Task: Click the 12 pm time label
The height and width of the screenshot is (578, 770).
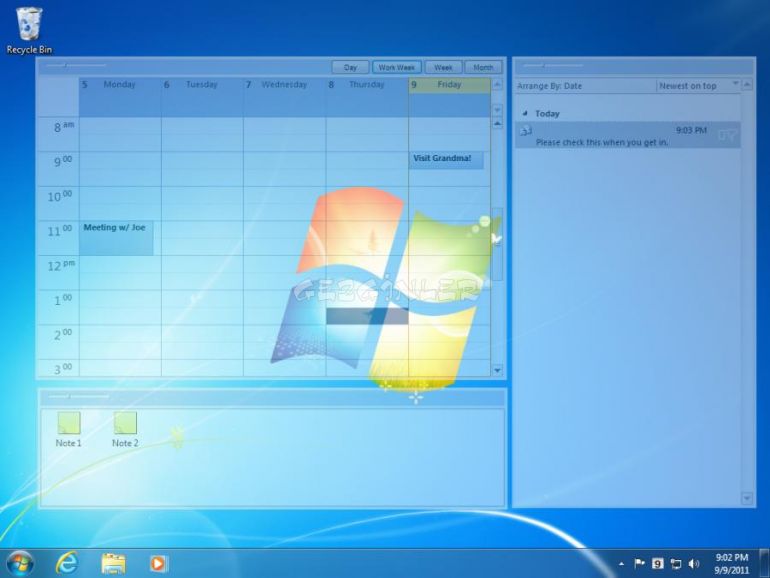Action: coord(61,266)
